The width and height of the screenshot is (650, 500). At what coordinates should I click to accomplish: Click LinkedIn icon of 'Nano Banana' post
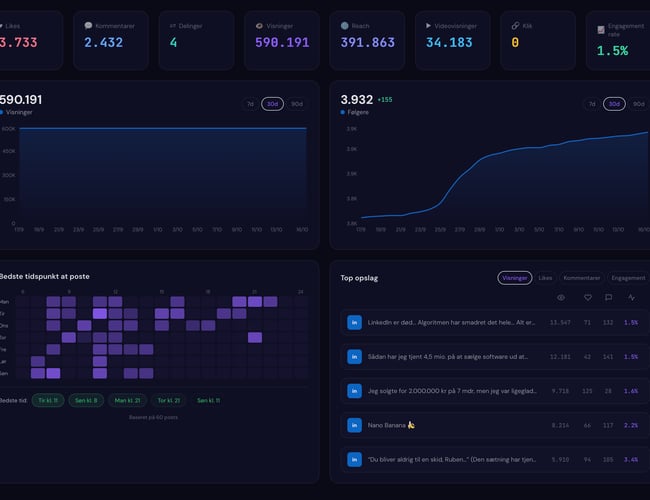354,425
